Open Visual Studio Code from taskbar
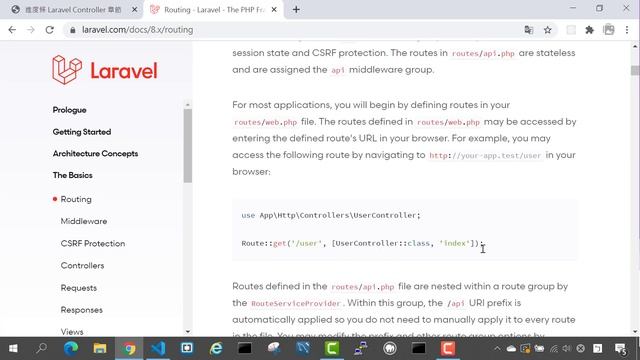This screenshot has width=640, height=360. pyautogui.click(x=158, y=349)
